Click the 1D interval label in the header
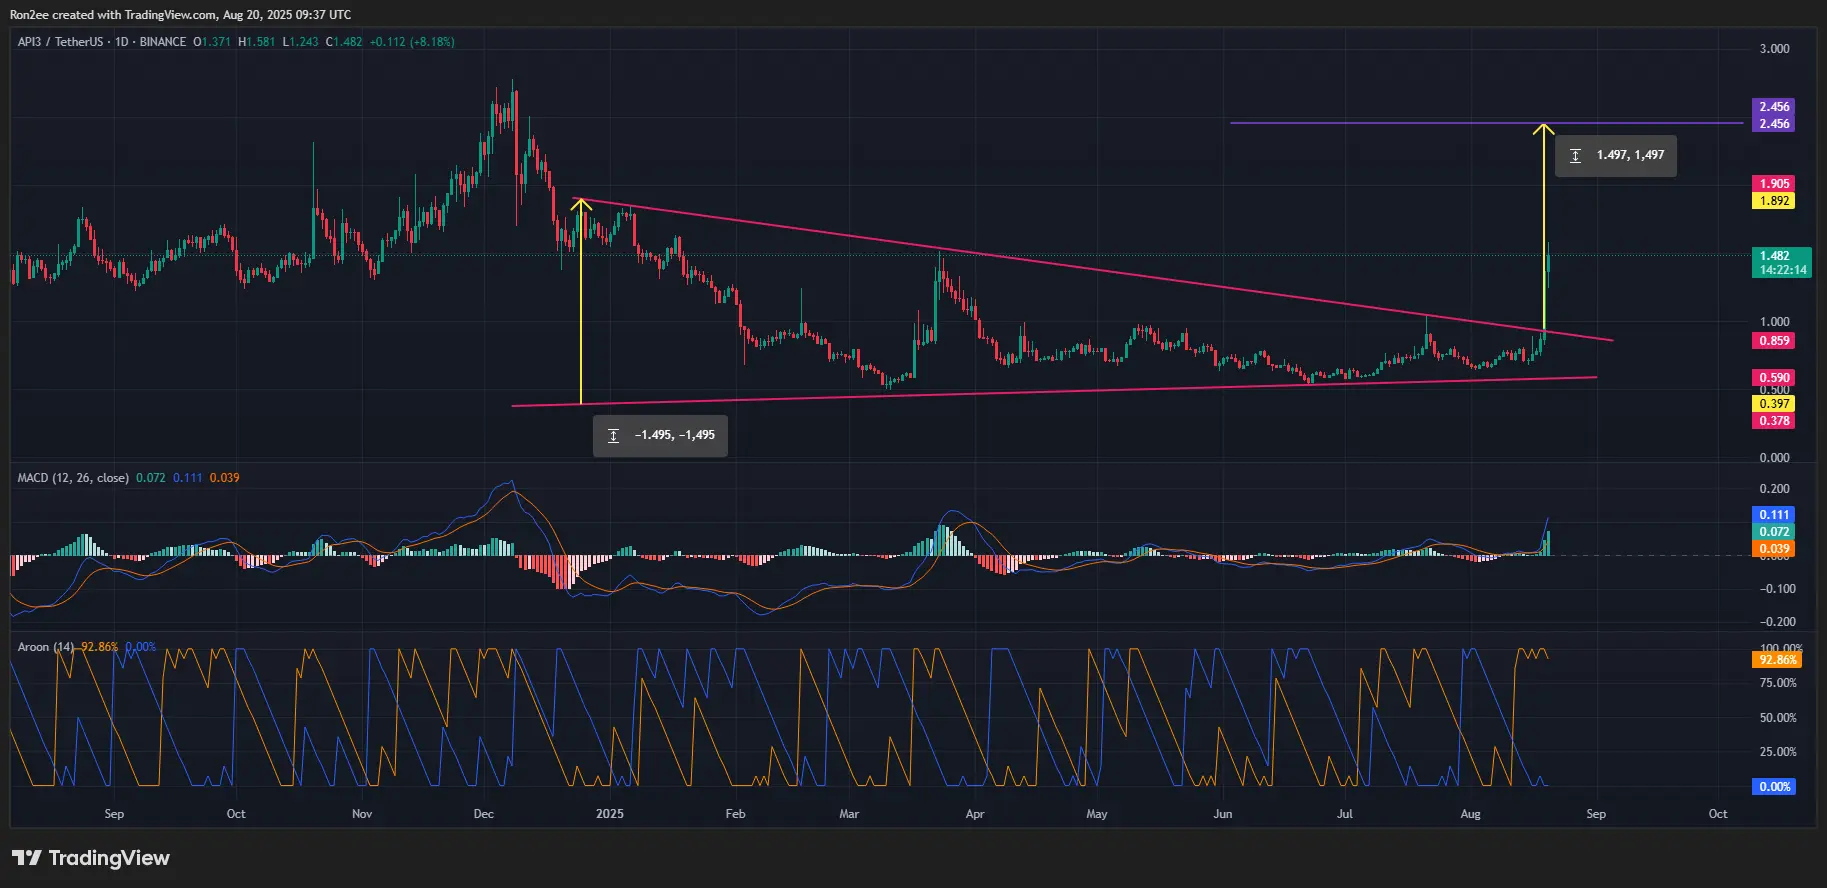 pos(122,42)
